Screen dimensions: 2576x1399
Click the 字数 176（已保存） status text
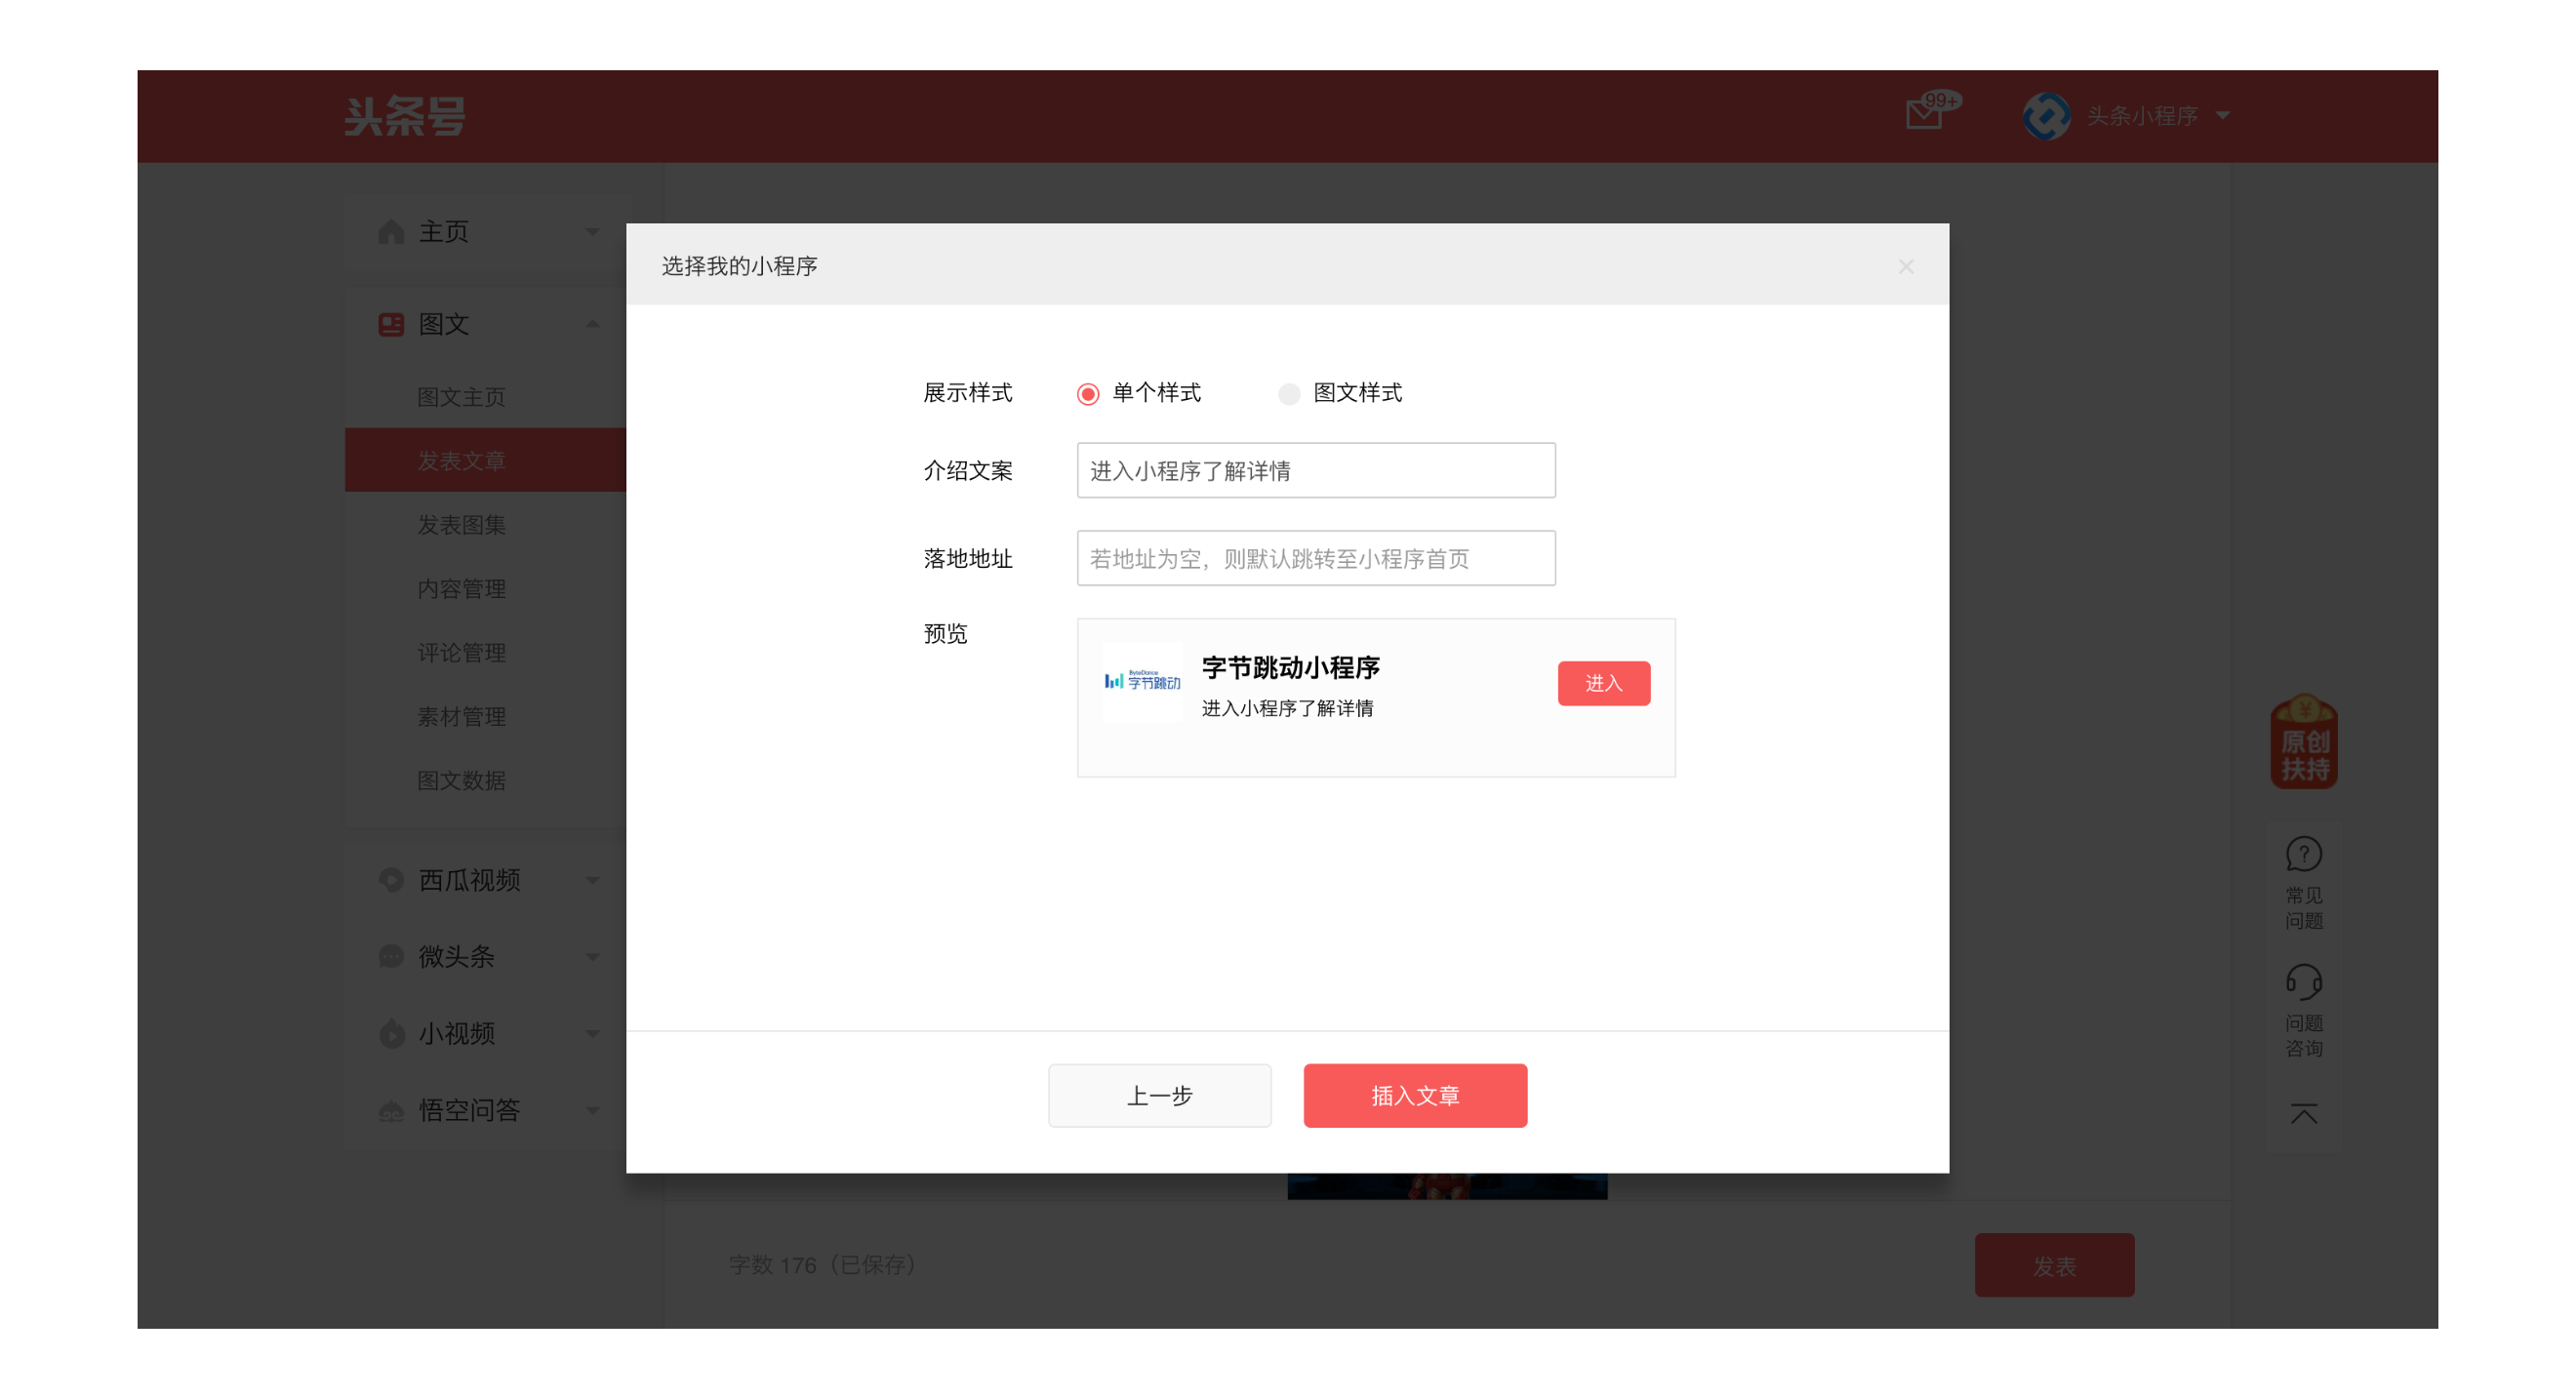(822, 1266)
